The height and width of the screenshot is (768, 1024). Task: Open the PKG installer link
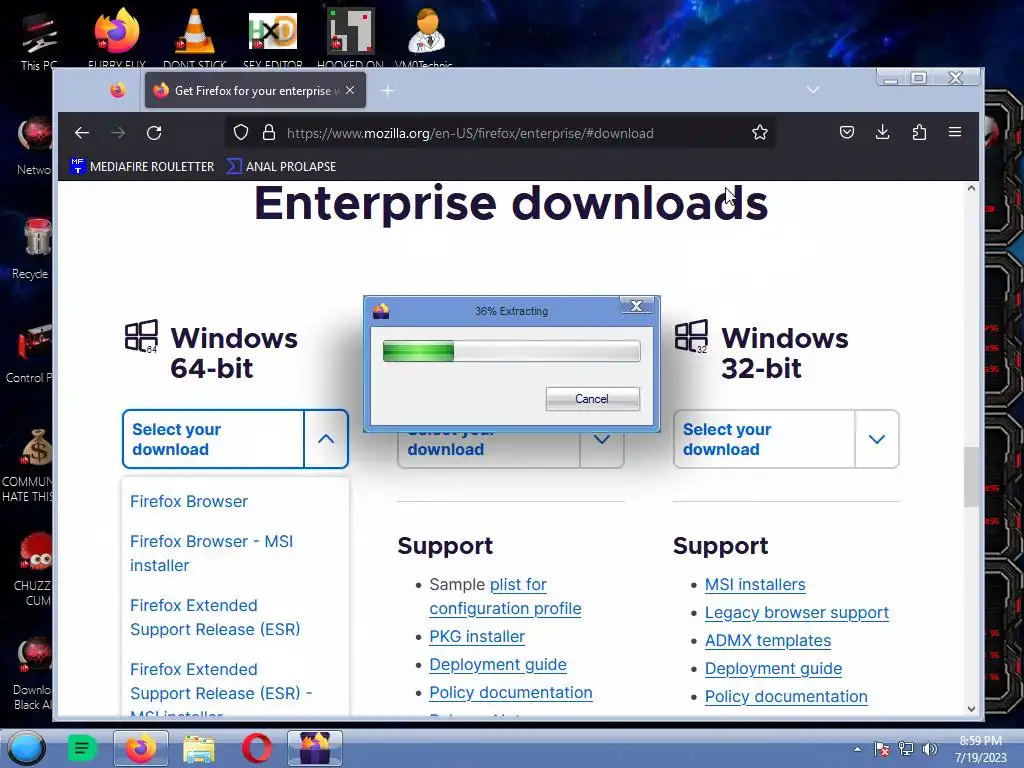pyautogui.click(x=477, y=636)
